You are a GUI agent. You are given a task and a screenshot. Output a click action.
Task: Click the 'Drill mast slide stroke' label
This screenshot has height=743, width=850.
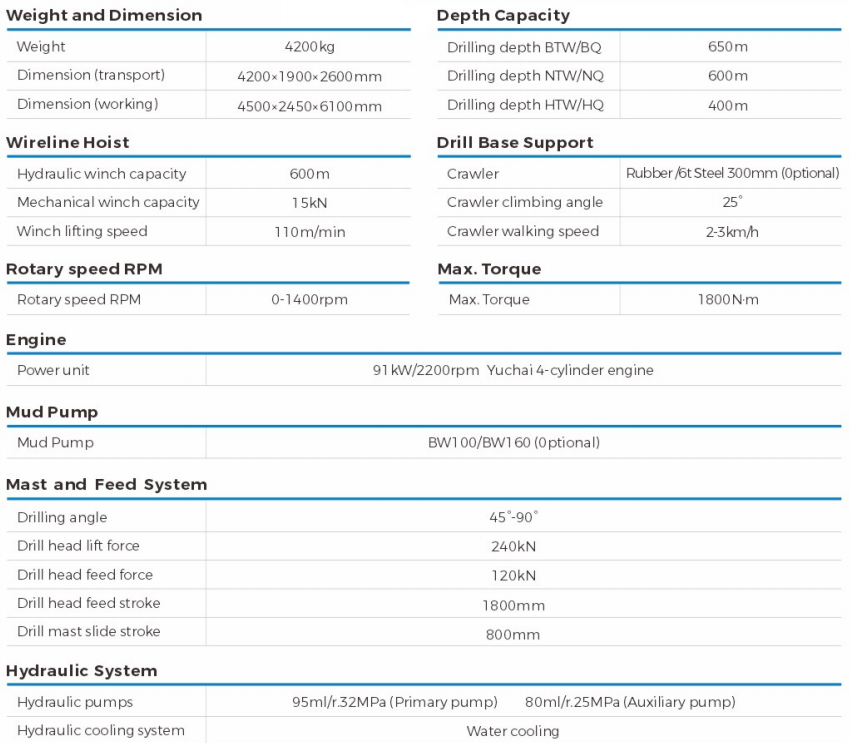click(x=89, y=631)
